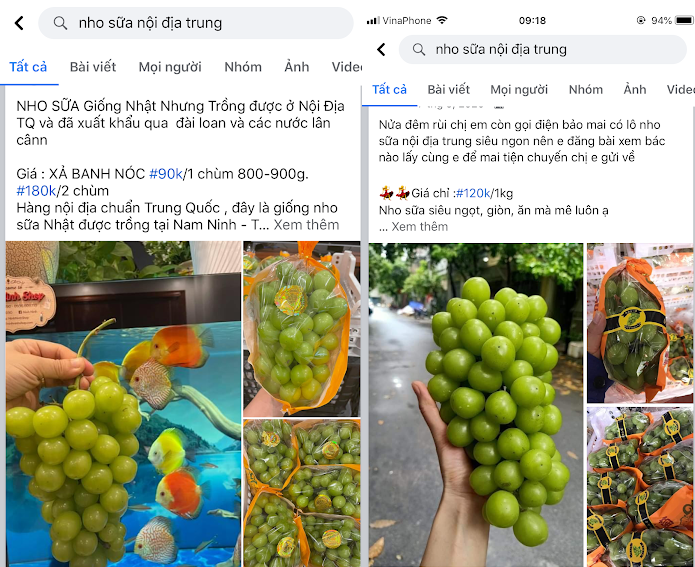Tap the VinaPhone signal bars icon
695x567 pixels.
pos(374,20)
